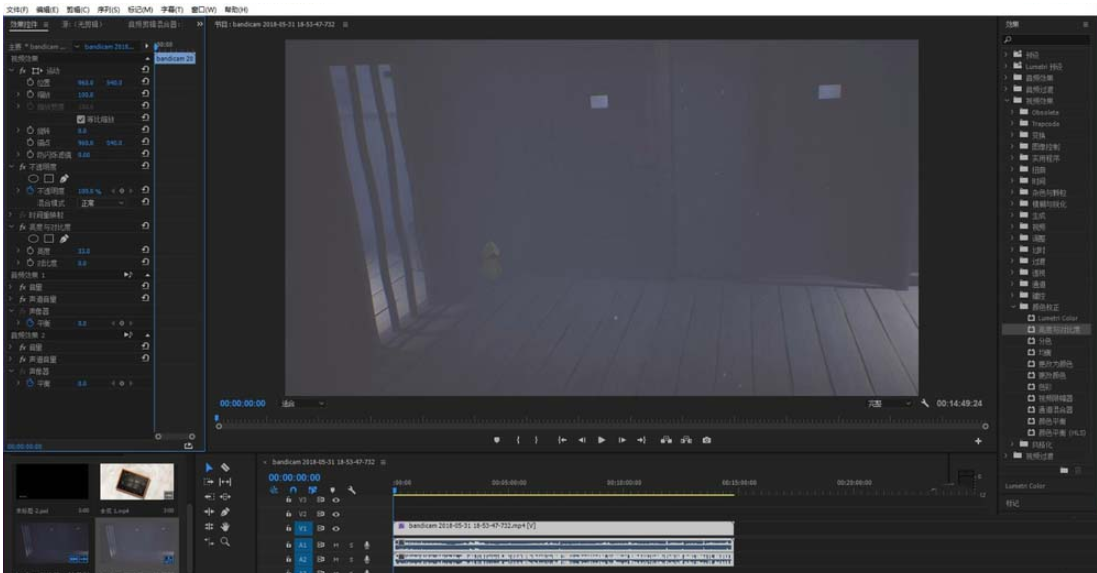
Task: Add a marker with the monitor's marker icon
Action: point(497,439)
